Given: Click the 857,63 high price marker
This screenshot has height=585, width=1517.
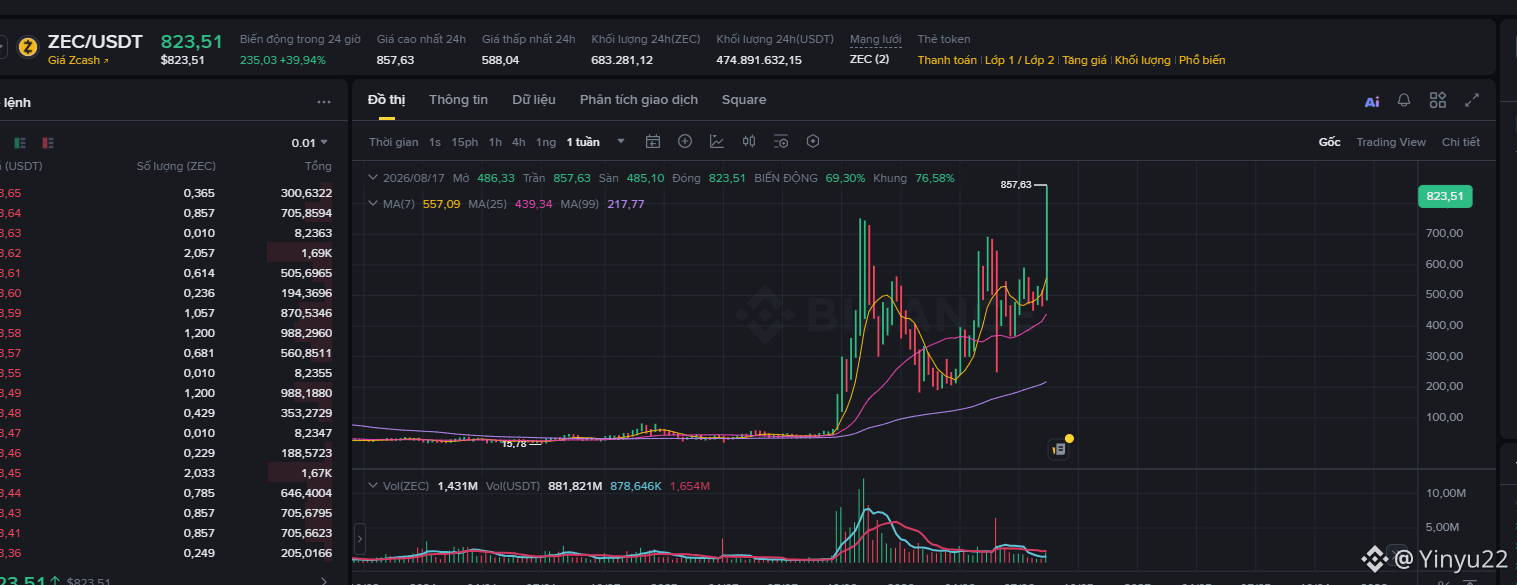Looking at the screenshot, I should point(1015,185).
